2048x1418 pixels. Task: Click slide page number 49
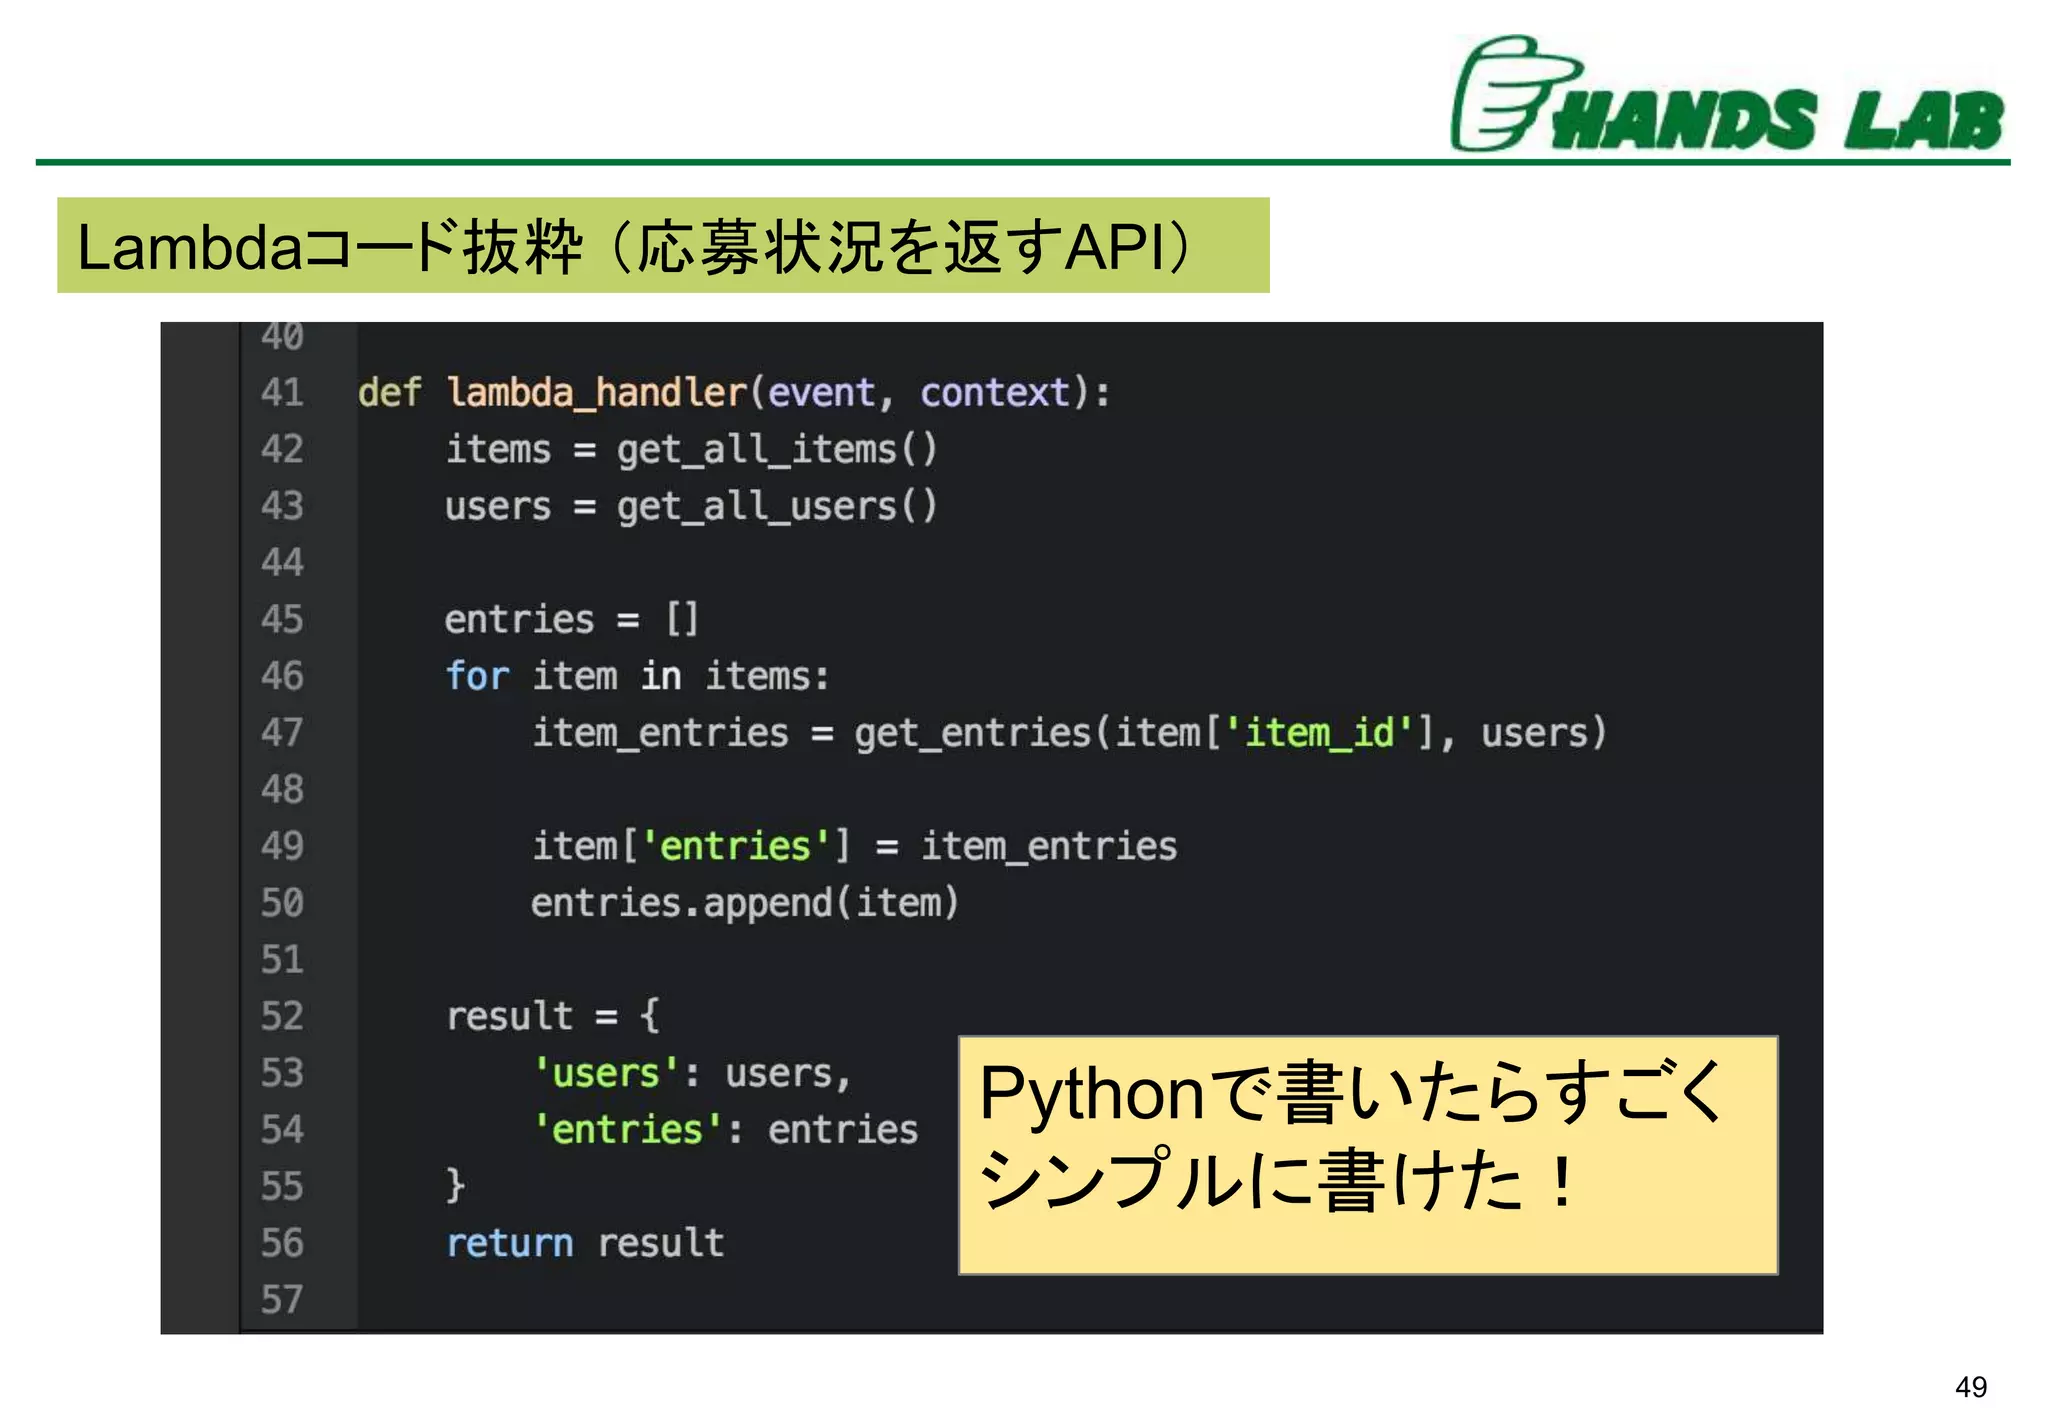1971,1387
